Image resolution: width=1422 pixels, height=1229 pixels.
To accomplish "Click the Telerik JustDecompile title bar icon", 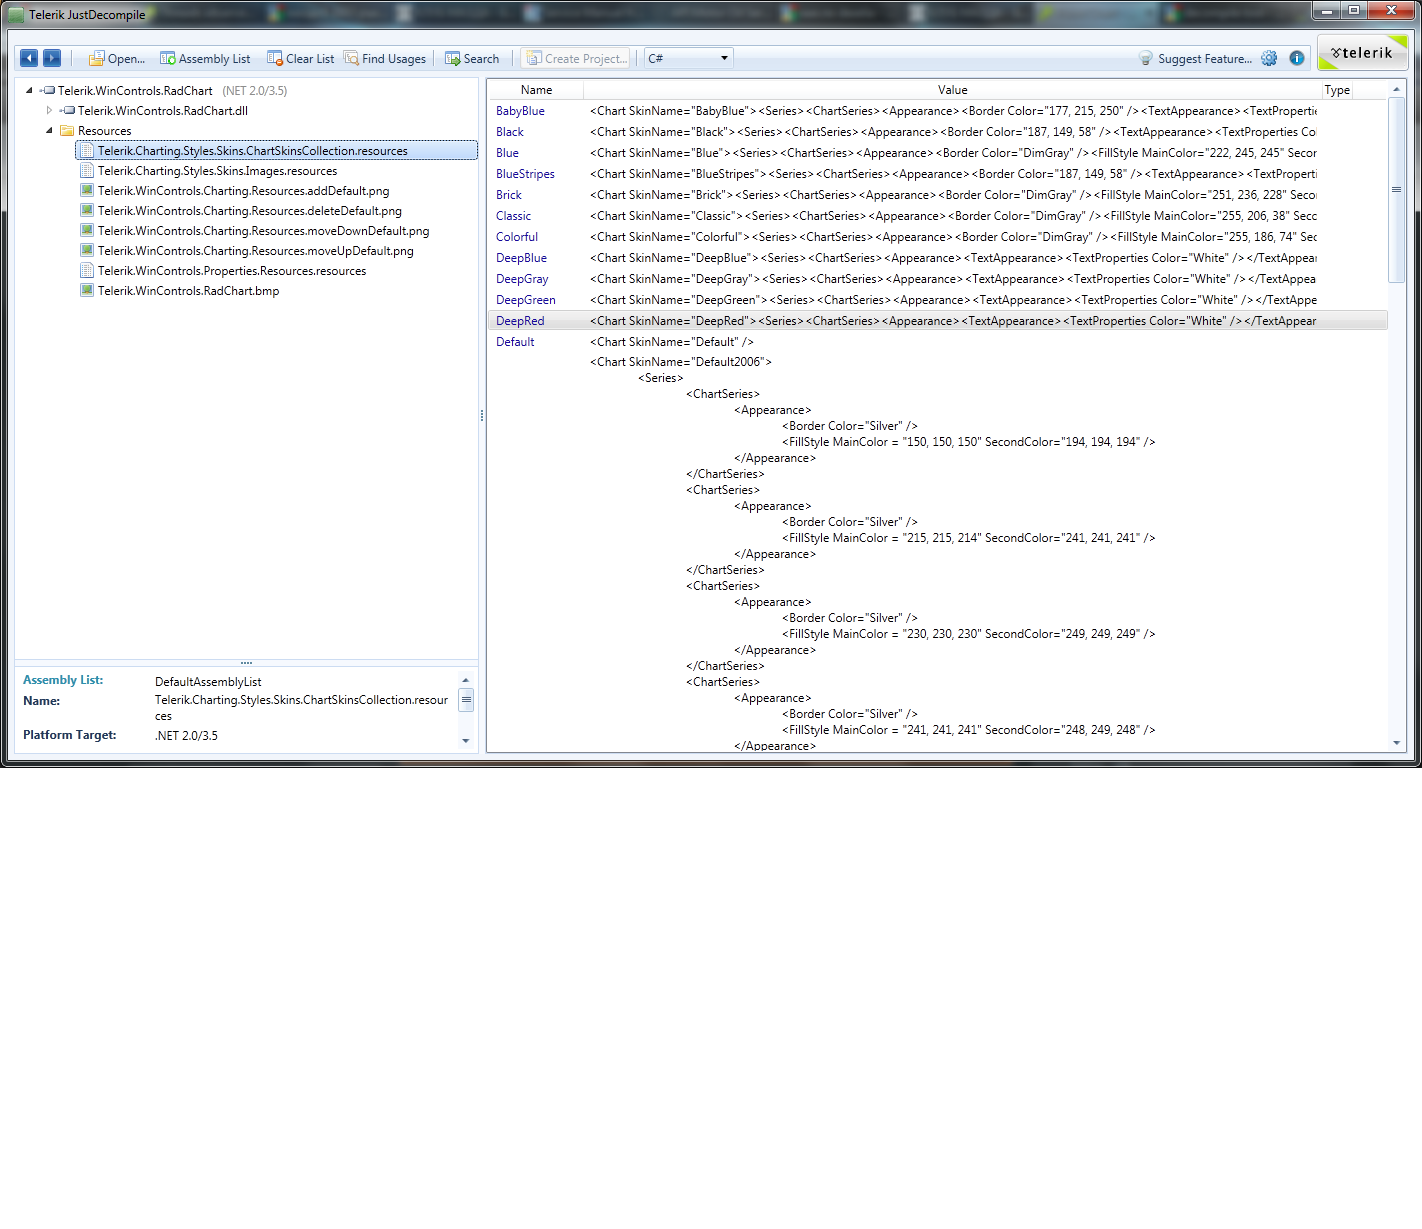I will coord(16,15).
